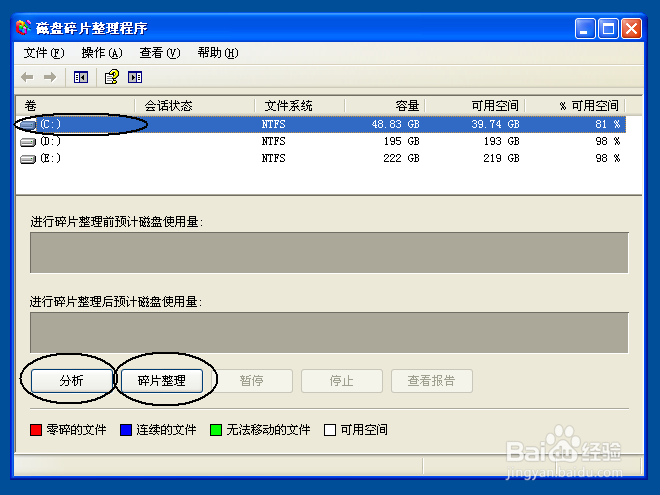Image resolution: width=660 pixels, height=495 pixels.
Task: Click the 81 % free space cell
Action: pos(607,125)
